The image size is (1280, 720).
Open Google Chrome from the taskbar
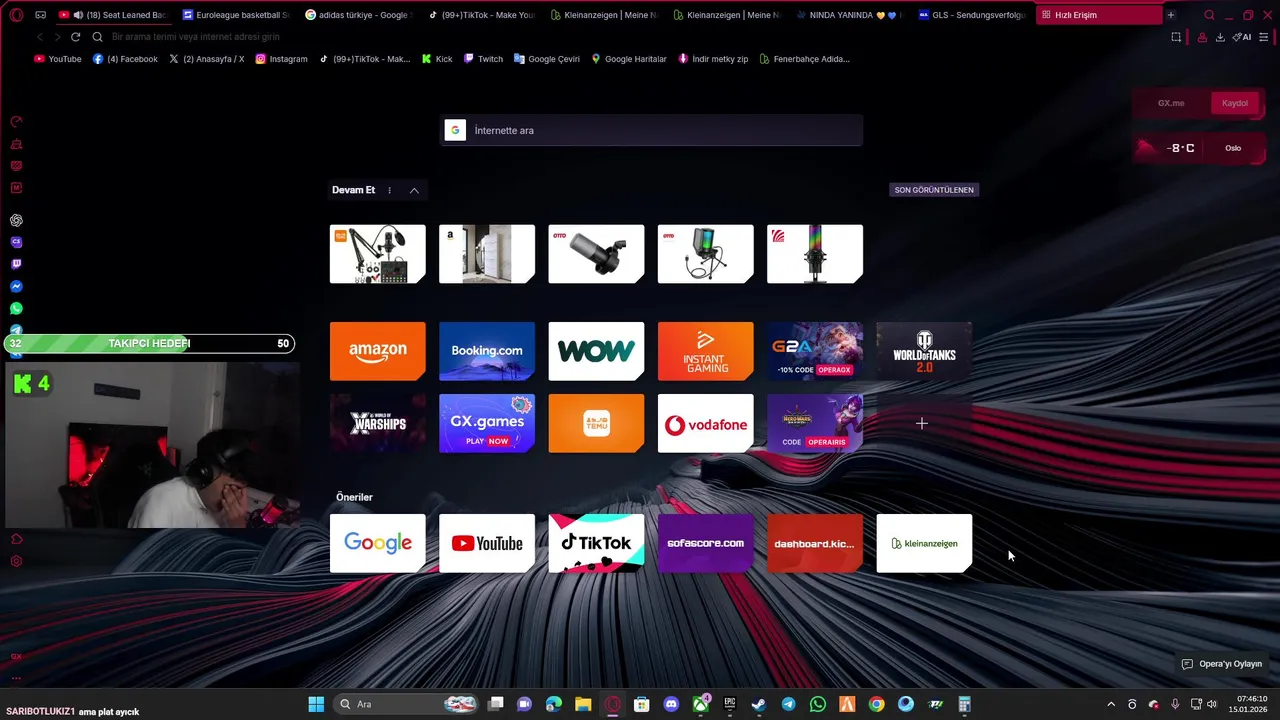pyautogui.click(x=876, y=704)
